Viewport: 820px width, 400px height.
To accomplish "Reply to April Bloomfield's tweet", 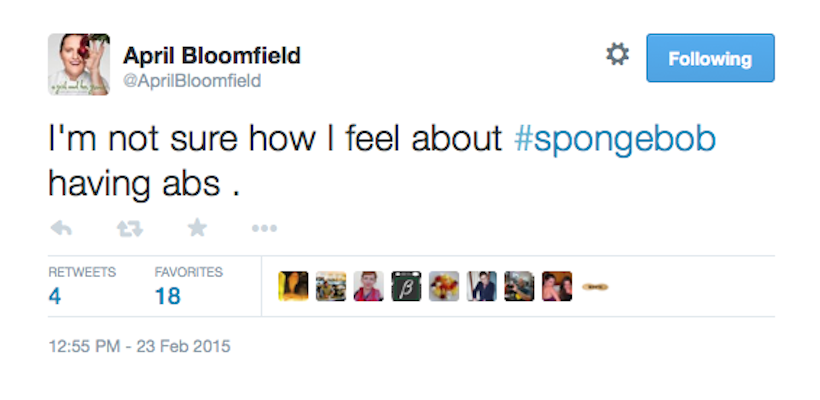I will pos(61,229).
